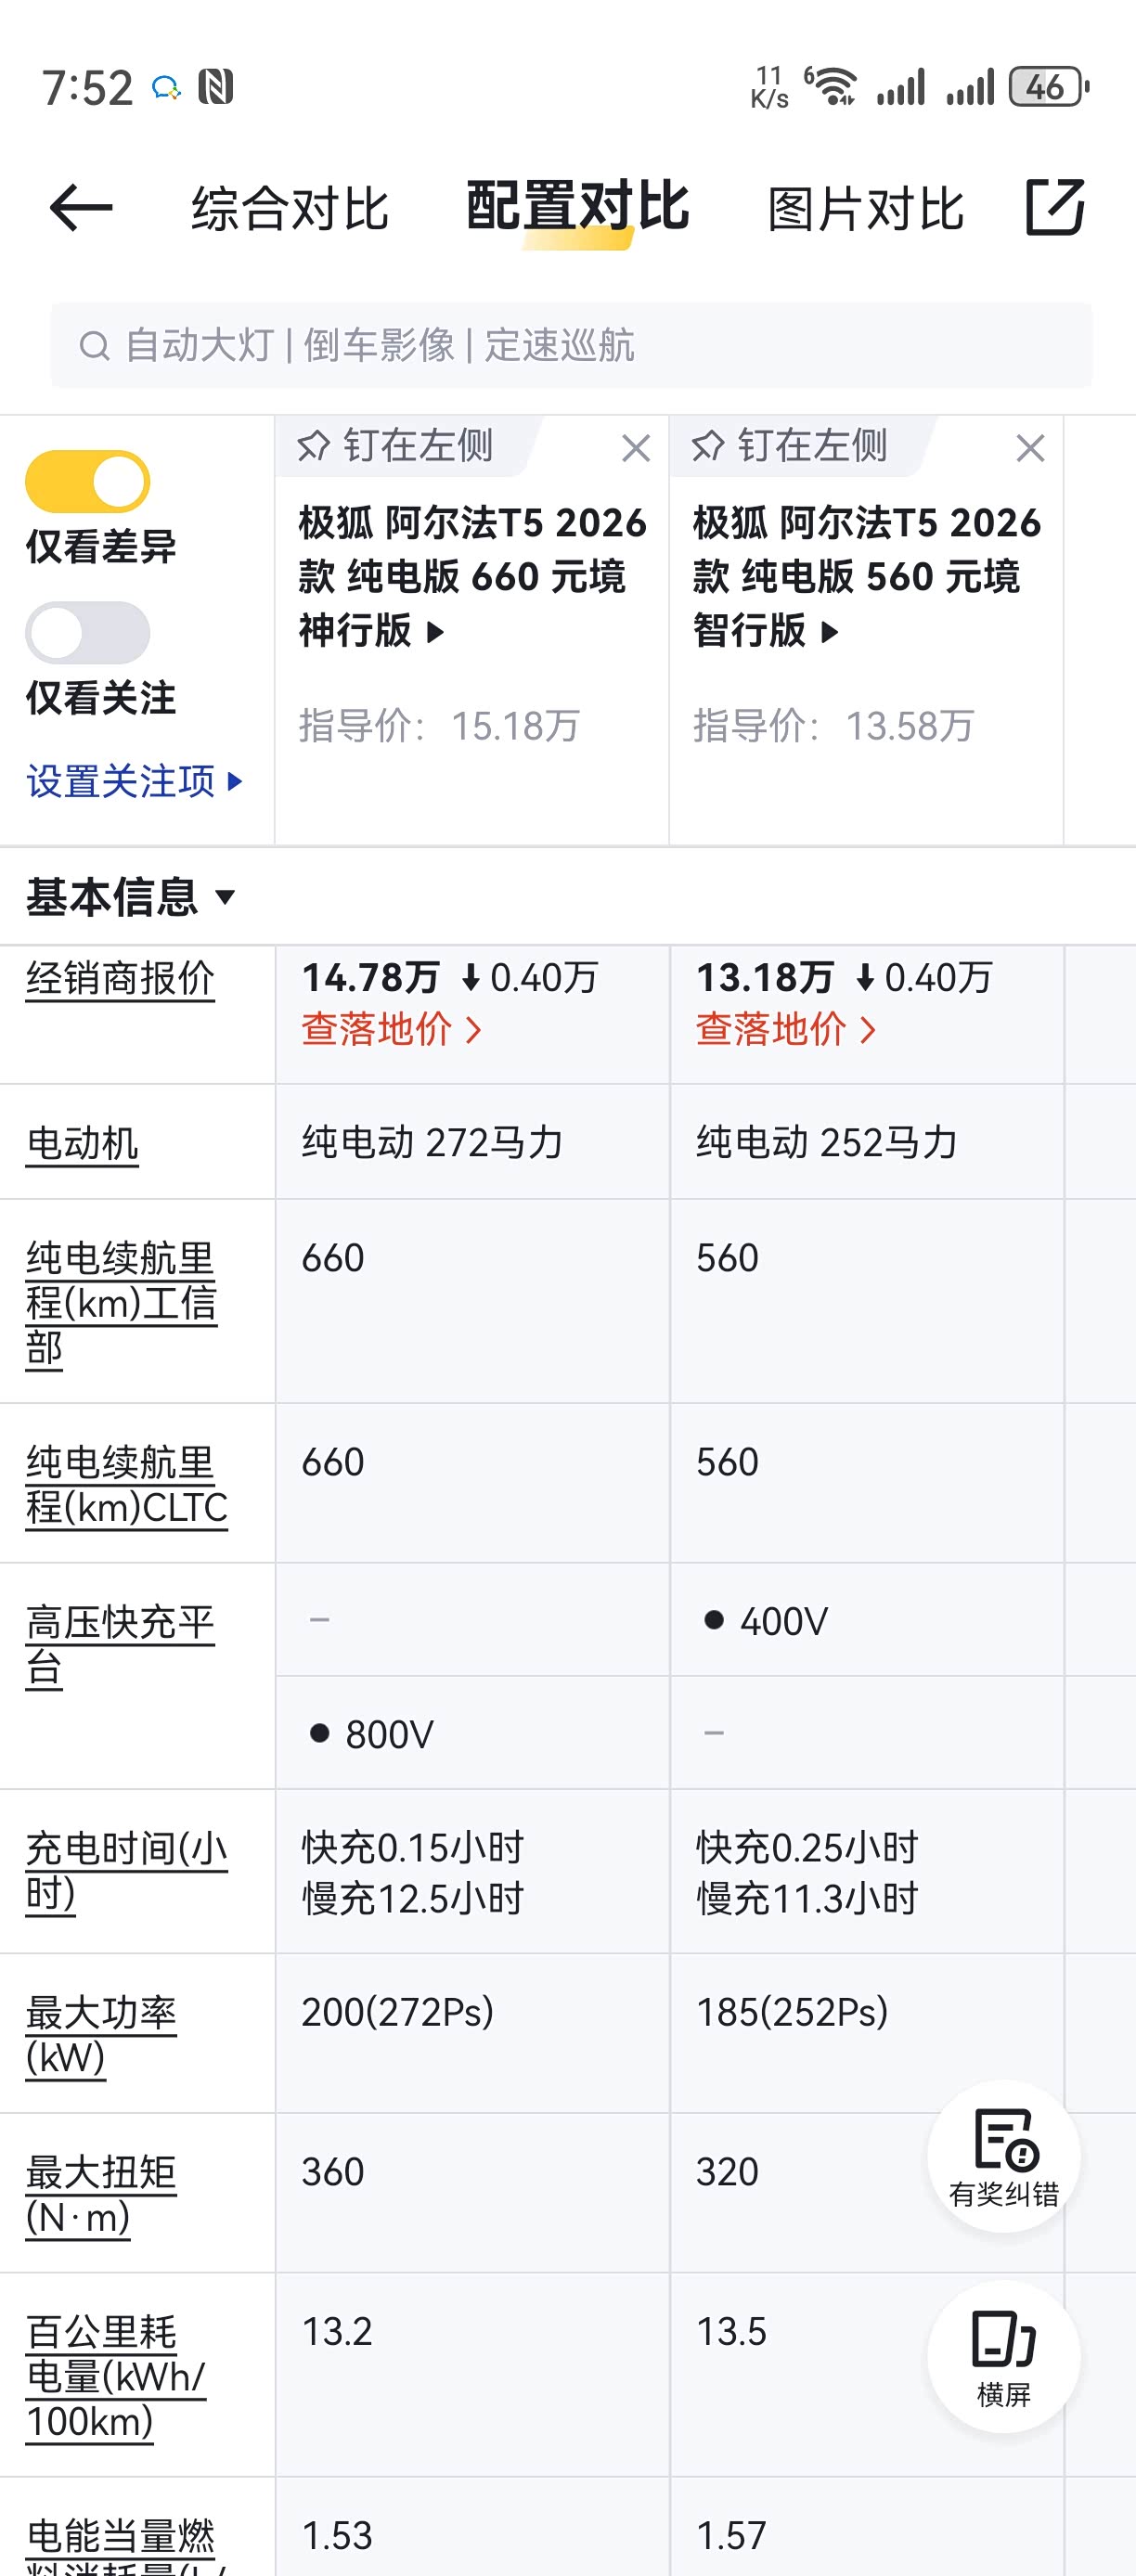Switch to the 综合对比 tab
Image resolution: width=1136 pixels, height=2576 pixels.
290,208
